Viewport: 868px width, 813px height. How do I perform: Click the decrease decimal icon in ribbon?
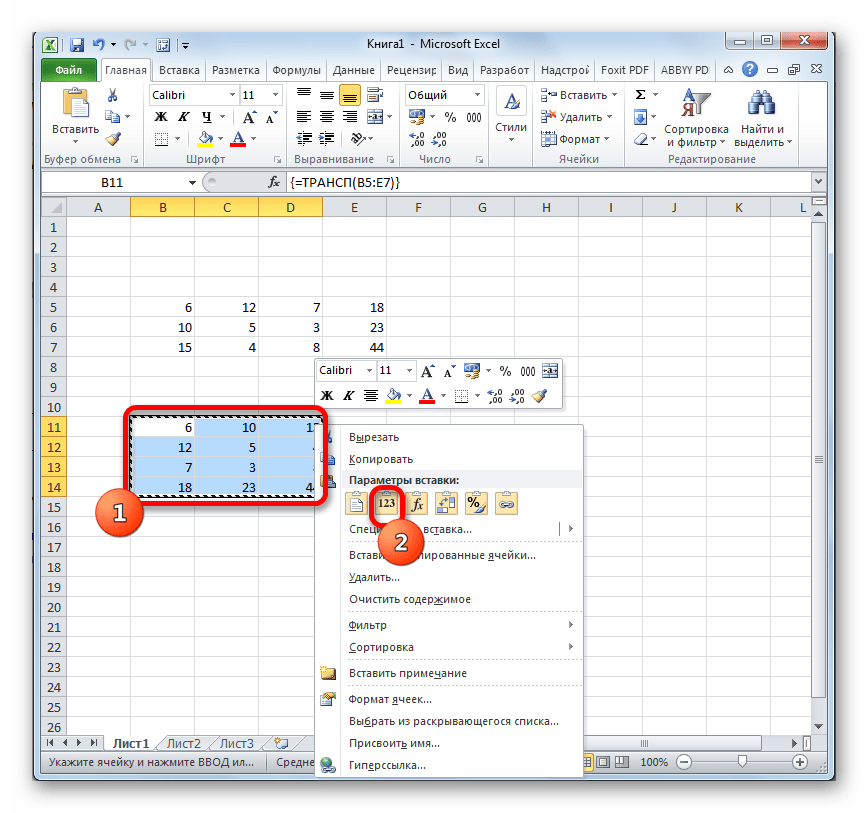(x=439, y=139)
